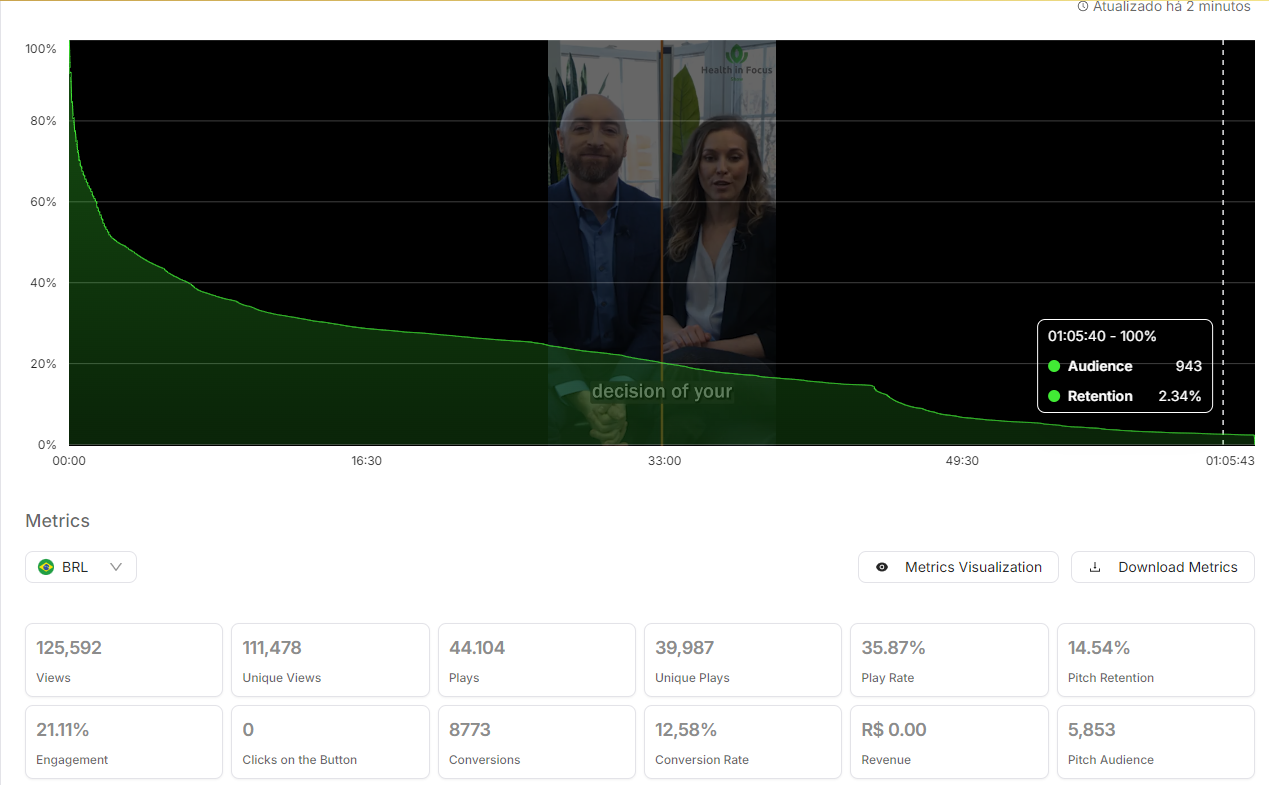Click the green dot beside Audience

click(1054, 366)
